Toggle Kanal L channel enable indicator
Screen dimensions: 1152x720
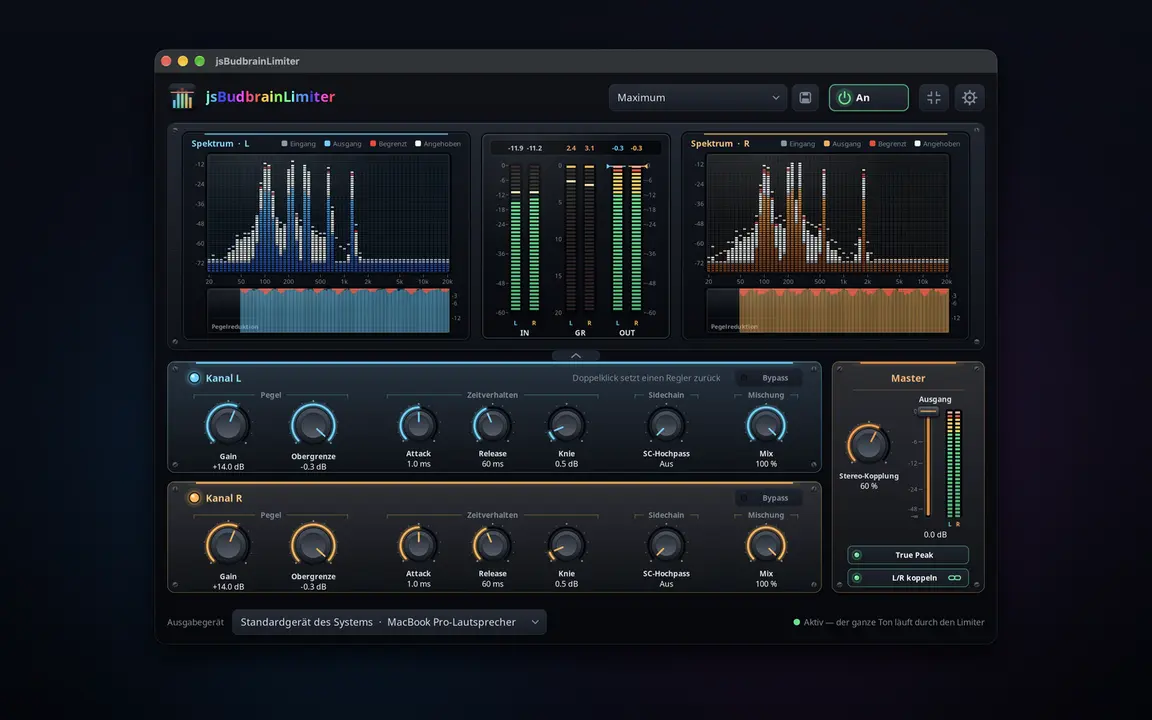tap(194, 378)
